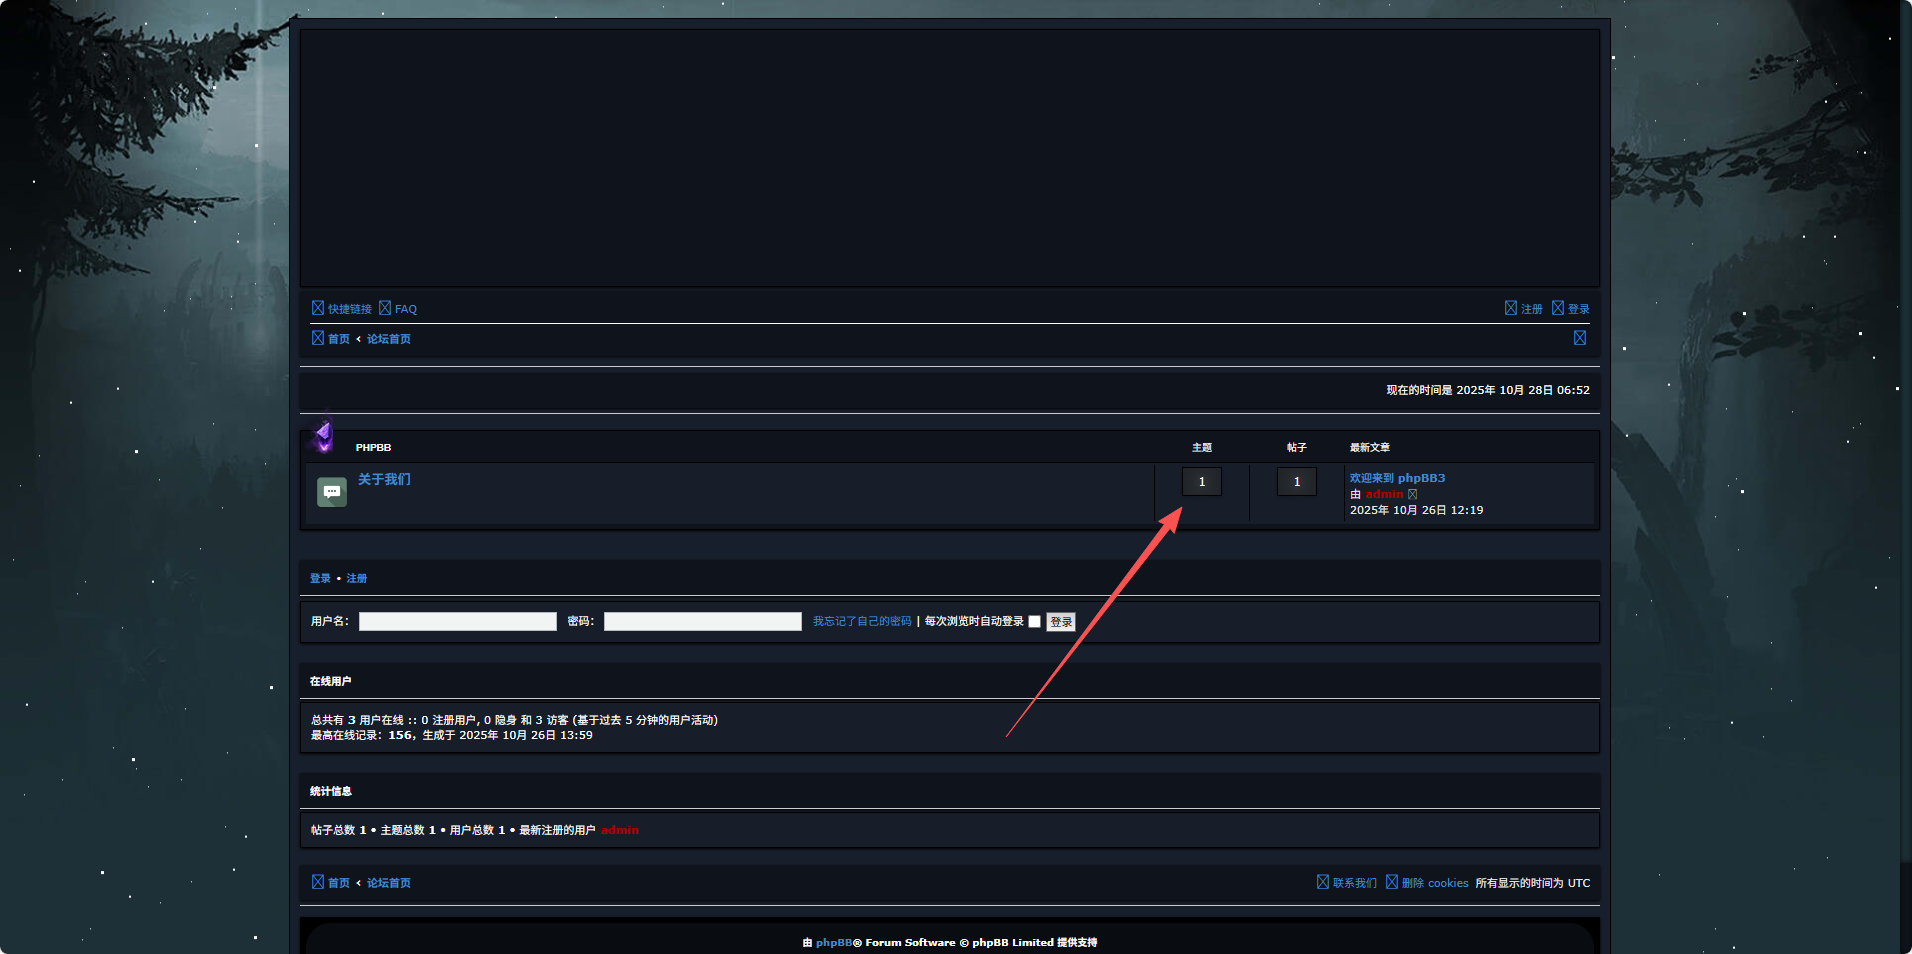Image resolution: width=1912 pixels, height=954 pixels.
Task: Click the view-latest-post icon next to admin
Action: [x=1413, y=494]
